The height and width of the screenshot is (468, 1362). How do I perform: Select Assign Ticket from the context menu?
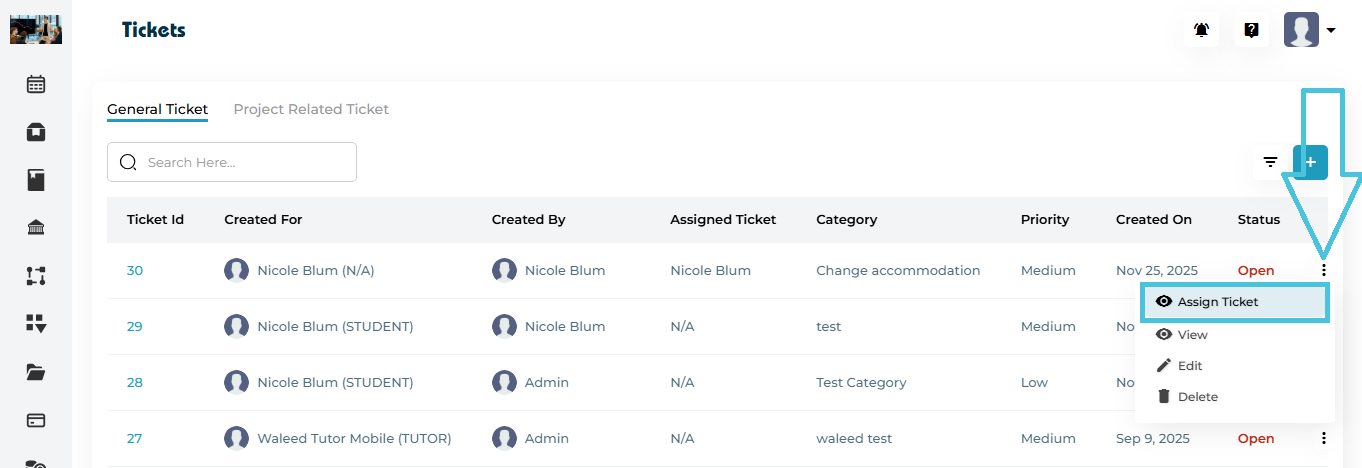click(x=1218, y=302)
